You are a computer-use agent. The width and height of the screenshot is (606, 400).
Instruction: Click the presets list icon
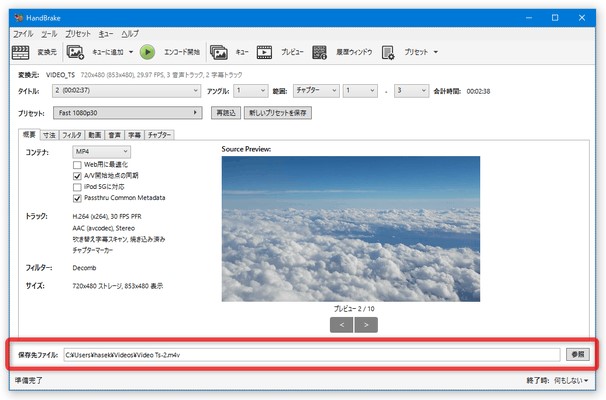(389, 52)
